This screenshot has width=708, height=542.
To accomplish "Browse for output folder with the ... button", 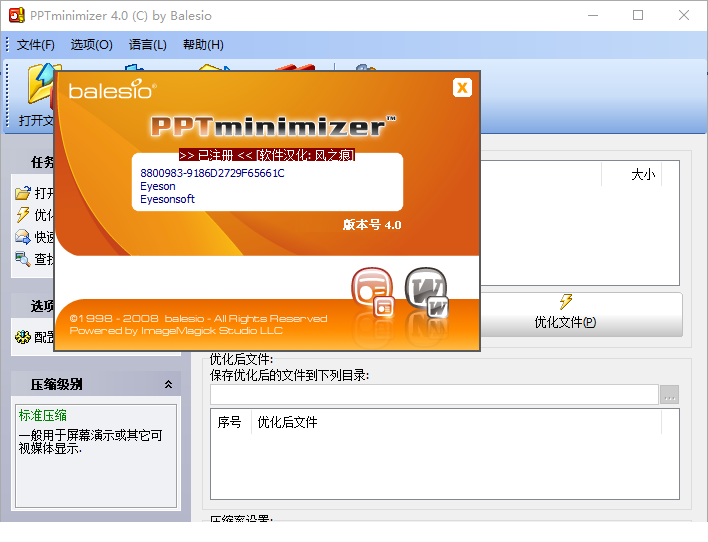I will tap(669, 395).
